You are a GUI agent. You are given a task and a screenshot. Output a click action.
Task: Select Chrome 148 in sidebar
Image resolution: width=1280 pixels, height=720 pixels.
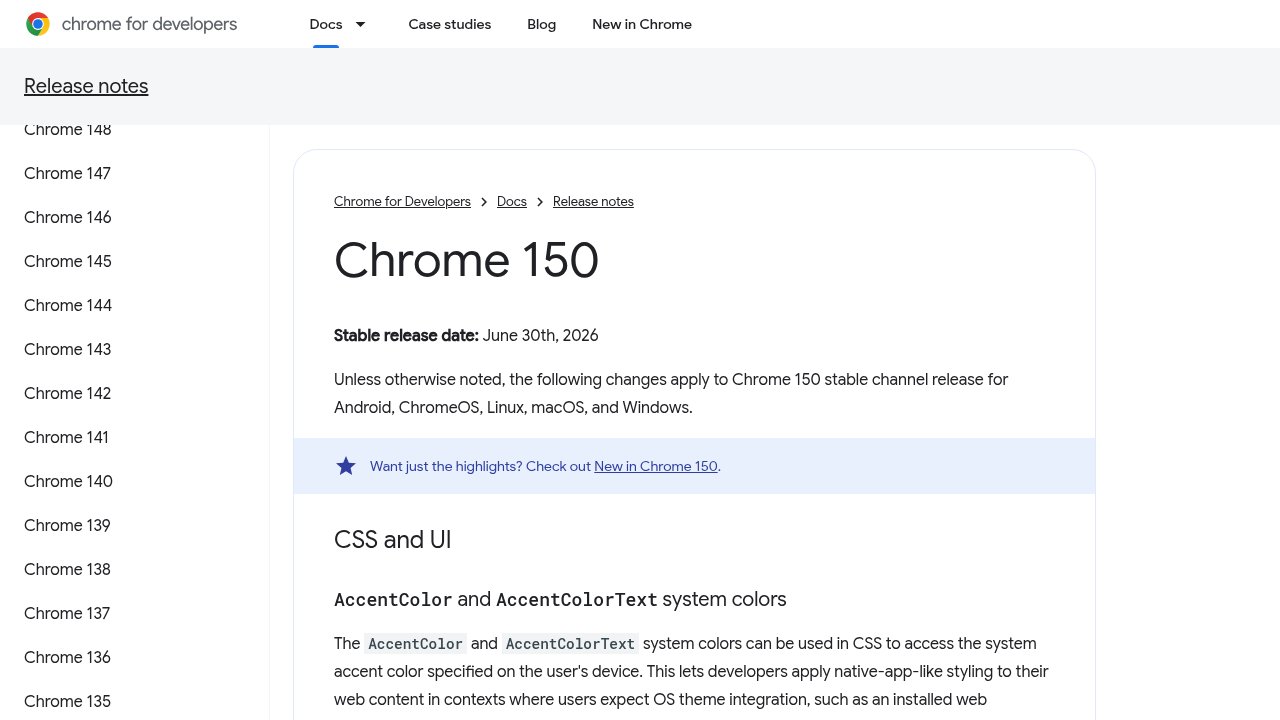click(68, 130)
